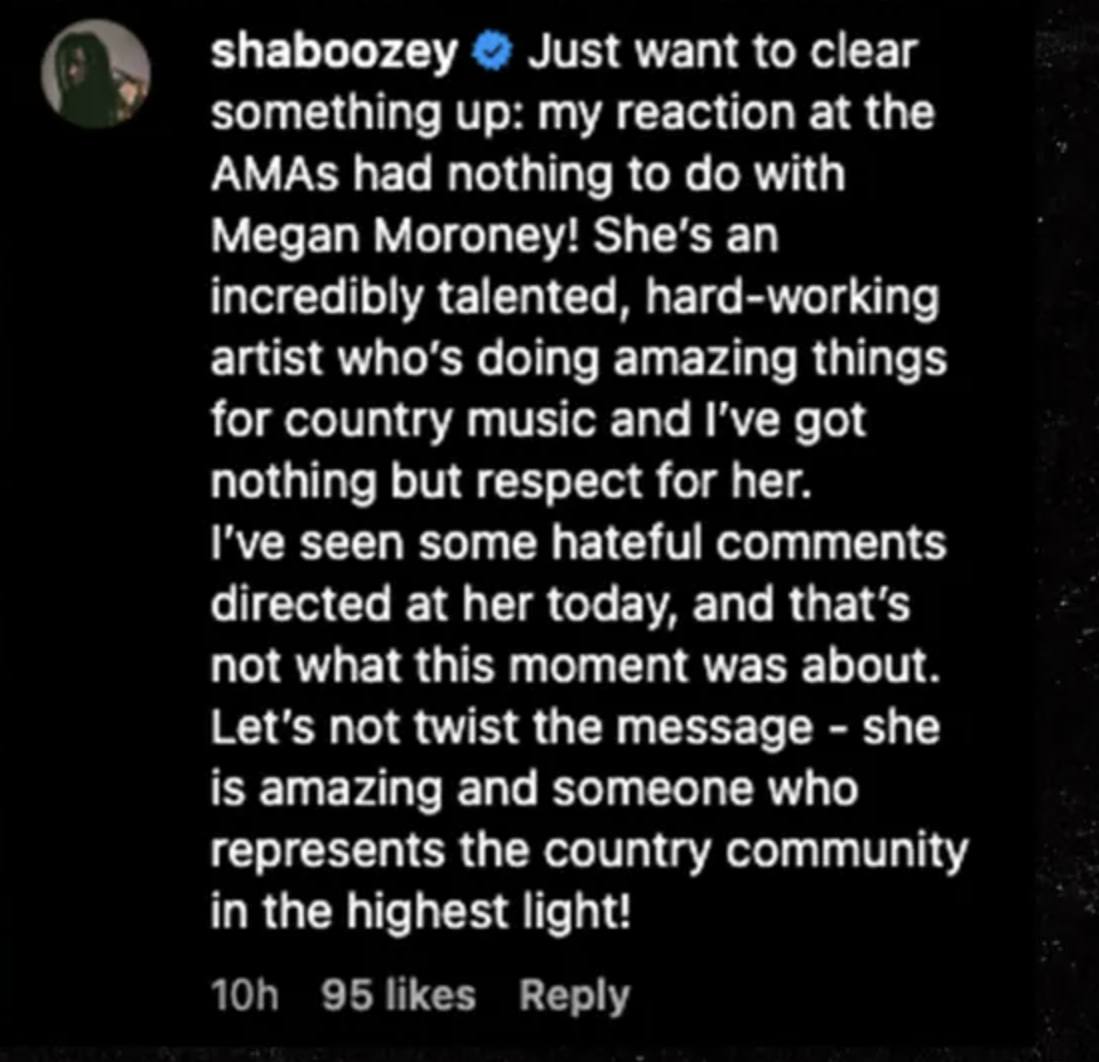Click the blue verified badge icon
The image size is (1099, 1062).
pos(495,53)
